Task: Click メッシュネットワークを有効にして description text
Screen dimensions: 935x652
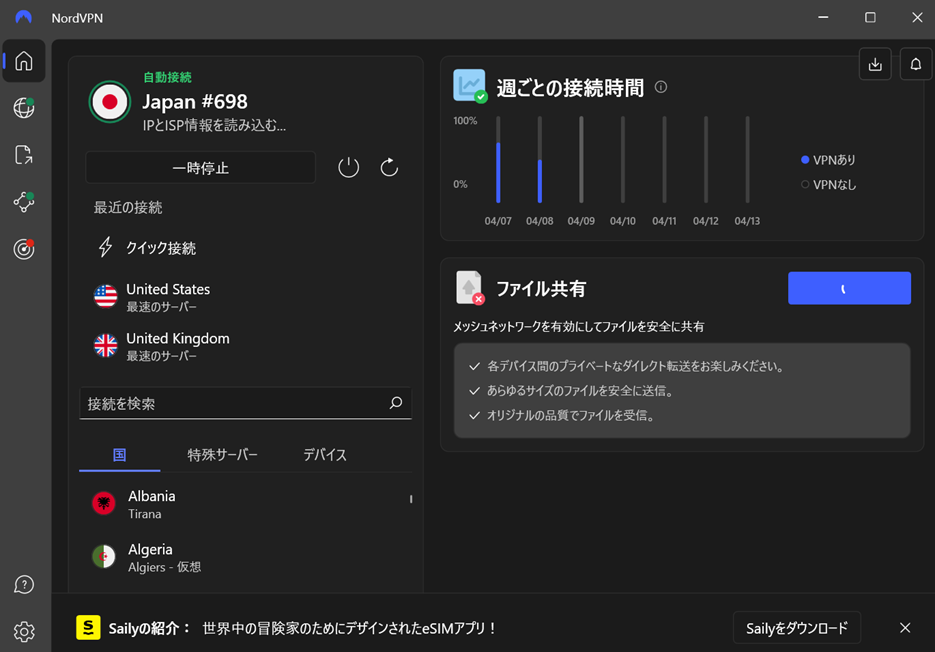Action: pos(578,326)
